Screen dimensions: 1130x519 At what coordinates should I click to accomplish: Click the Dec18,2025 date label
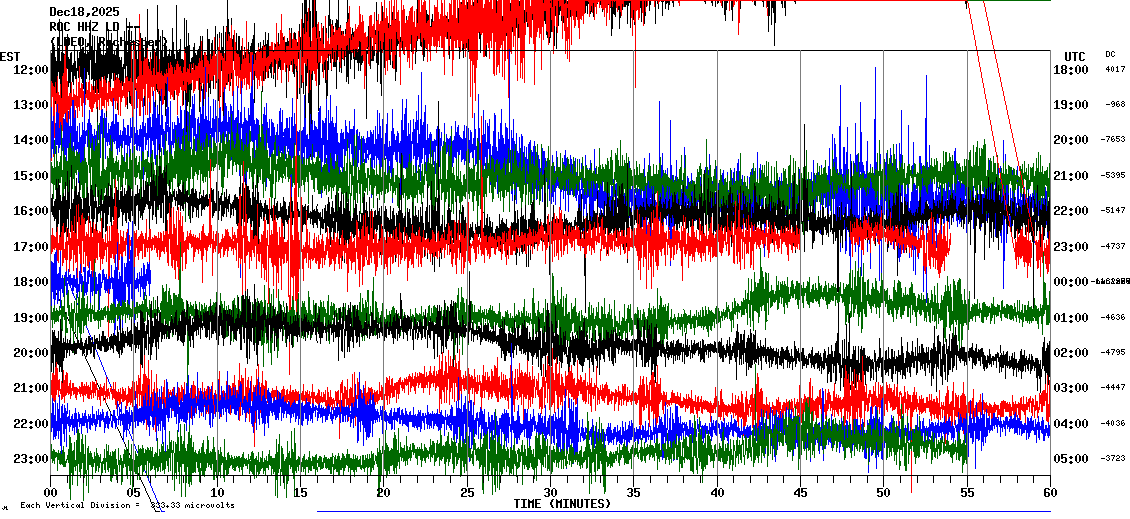[x=83, y=12]
